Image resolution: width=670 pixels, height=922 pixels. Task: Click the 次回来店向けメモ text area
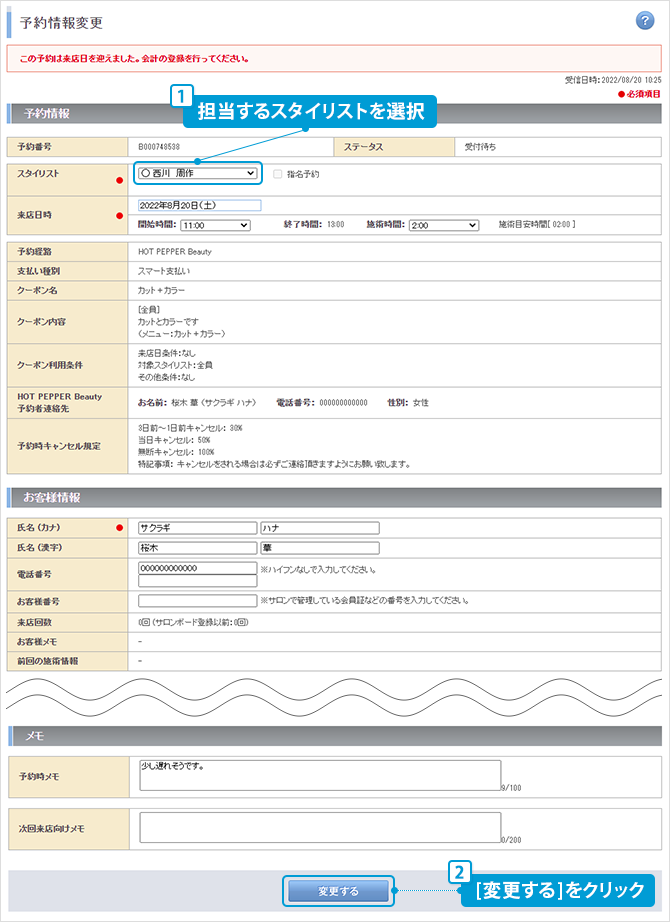pyautogui.click(x=320, y=827)
